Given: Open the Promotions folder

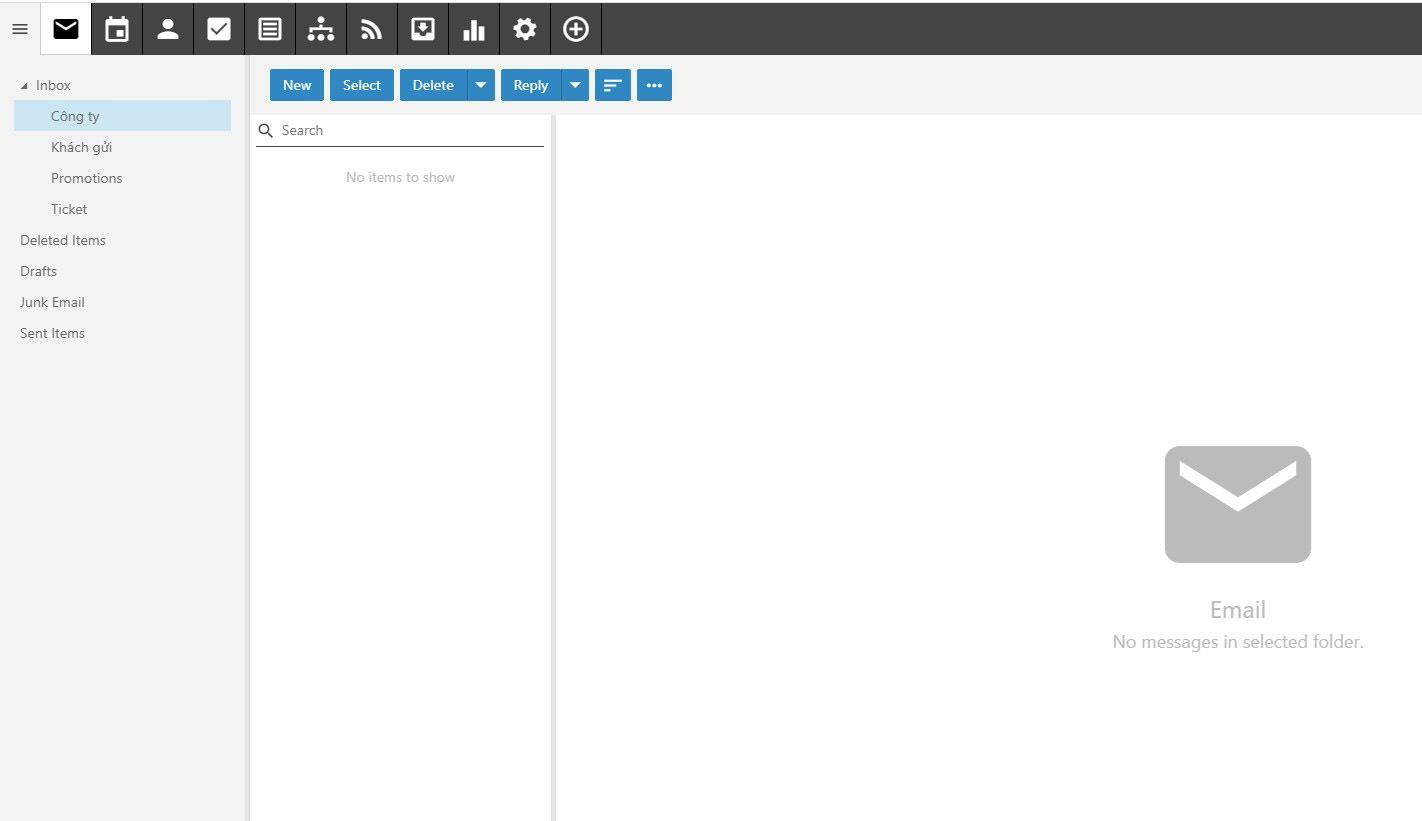Looking at the screenshot, I should (87, 178).
